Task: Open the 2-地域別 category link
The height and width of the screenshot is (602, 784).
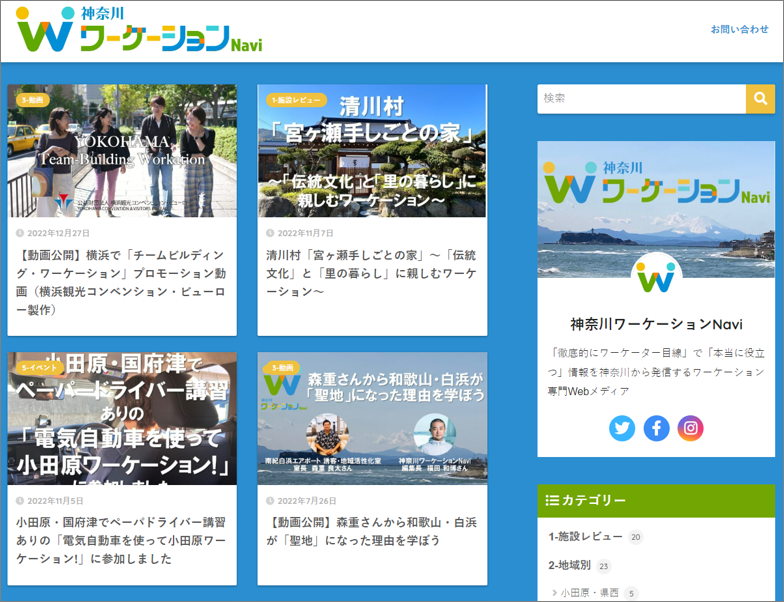Action: click(570, 566)
